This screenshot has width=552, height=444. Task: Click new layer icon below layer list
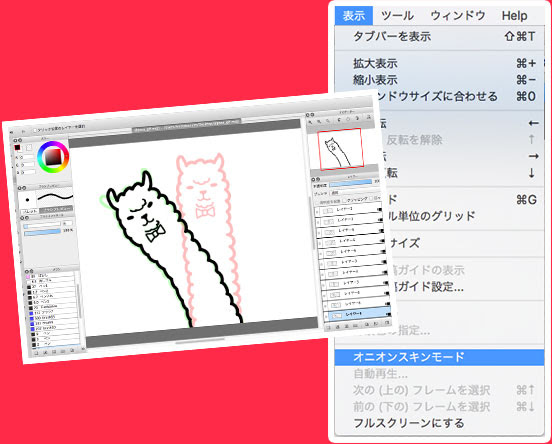pyautogui.click(x=328, y=328)
